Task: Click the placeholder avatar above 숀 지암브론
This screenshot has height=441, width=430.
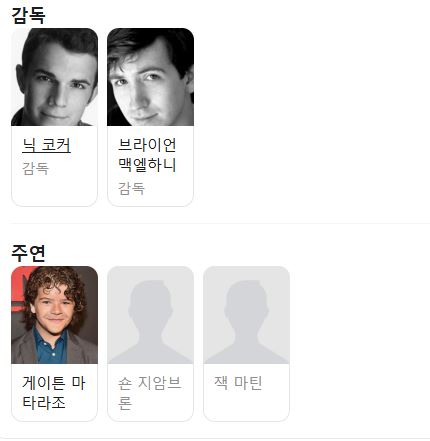Action: tap(150, 315)
